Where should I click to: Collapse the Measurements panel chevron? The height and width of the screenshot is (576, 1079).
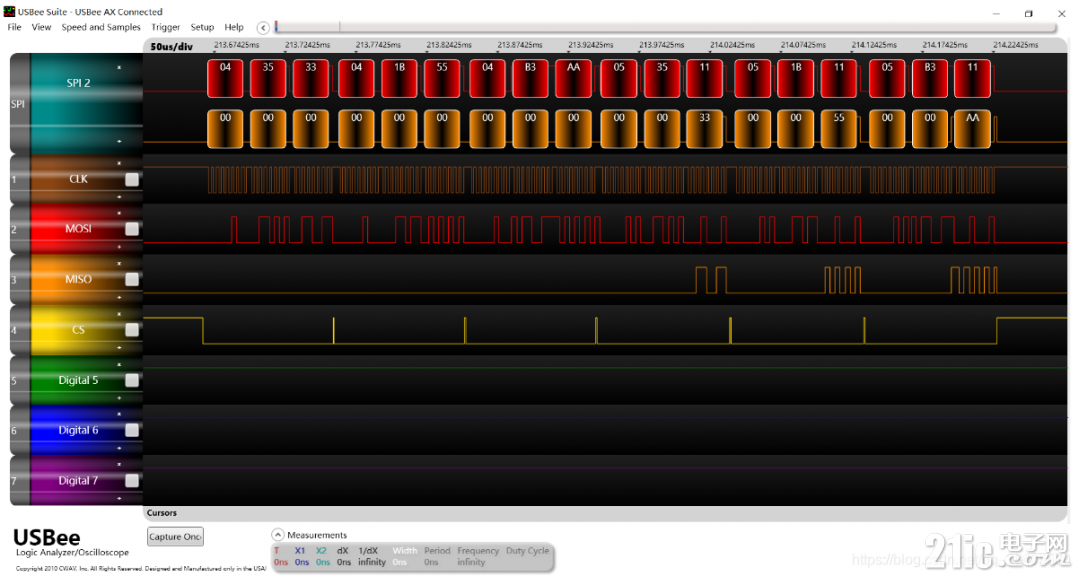click(x=278, y=535)
